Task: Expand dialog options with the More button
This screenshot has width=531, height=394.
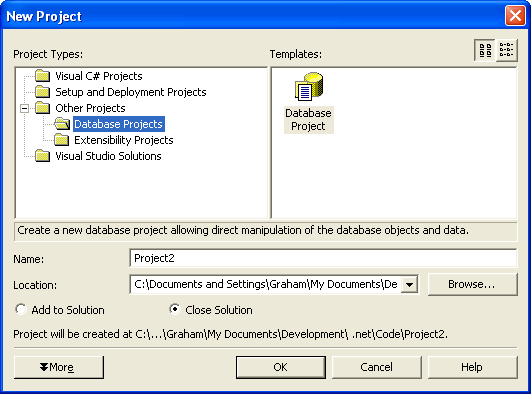Action: [59, 367]
